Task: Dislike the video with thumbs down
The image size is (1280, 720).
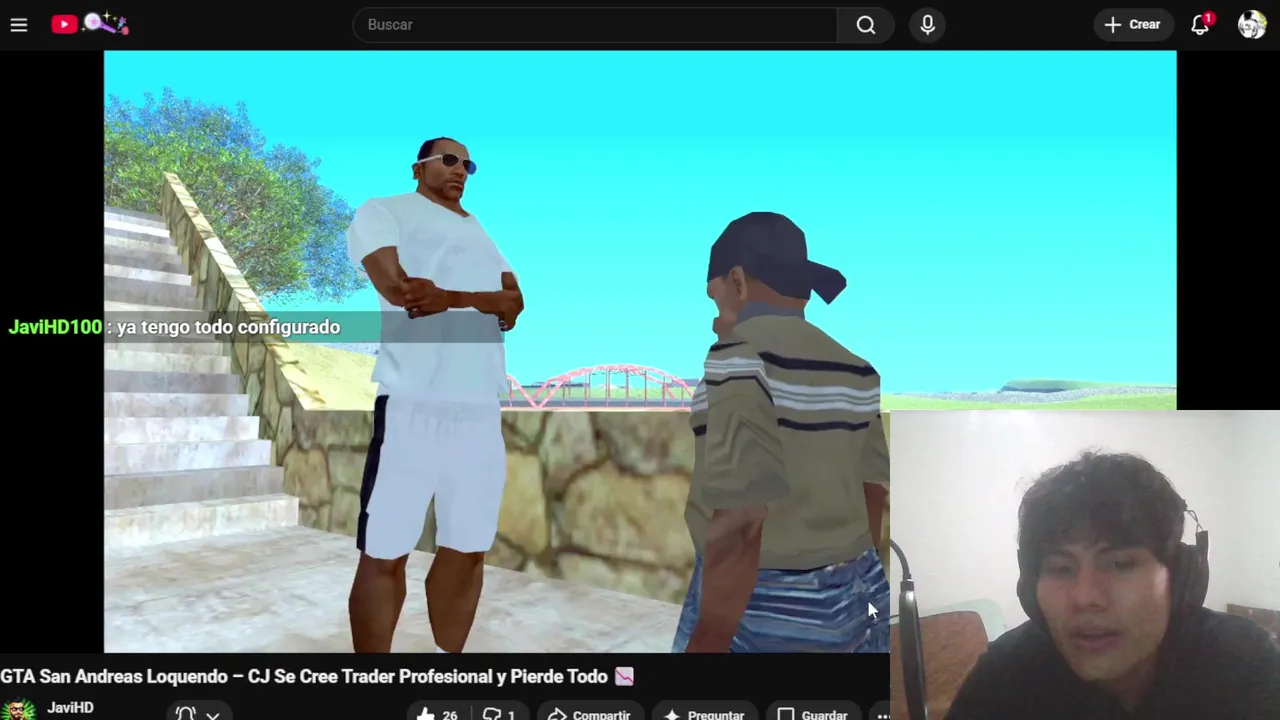Action: click(498, 714)
